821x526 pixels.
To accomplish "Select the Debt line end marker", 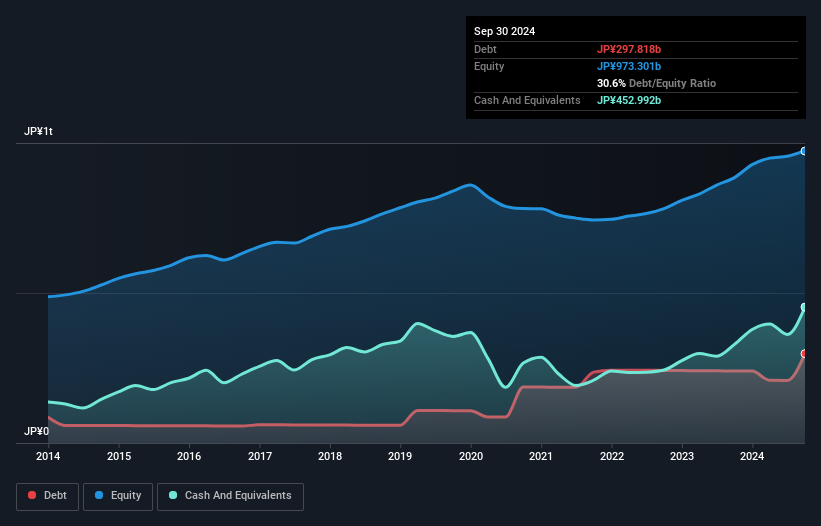I will click(x=804, y=354).
